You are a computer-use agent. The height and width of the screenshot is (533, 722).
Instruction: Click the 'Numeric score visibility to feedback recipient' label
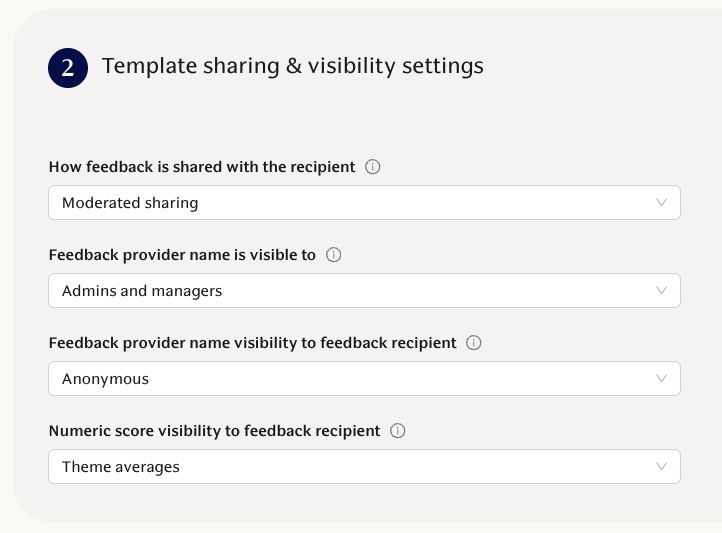pyautogui.click(x=214, y=431)
